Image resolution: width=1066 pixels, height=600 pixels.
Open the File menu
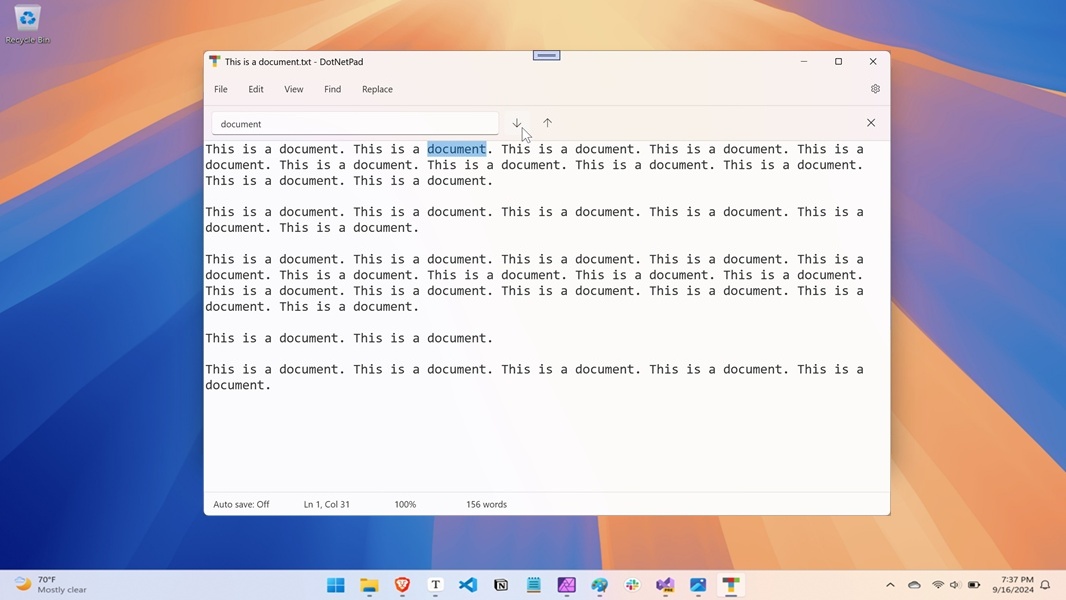click(x=220, y=89)
